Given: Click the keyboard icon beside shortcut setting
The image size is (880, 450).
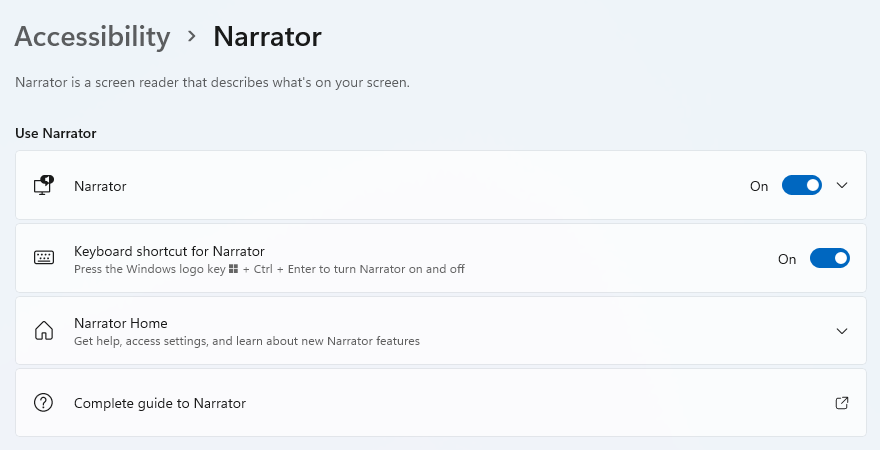Looking at the screenshot, I should coord(44,258).
